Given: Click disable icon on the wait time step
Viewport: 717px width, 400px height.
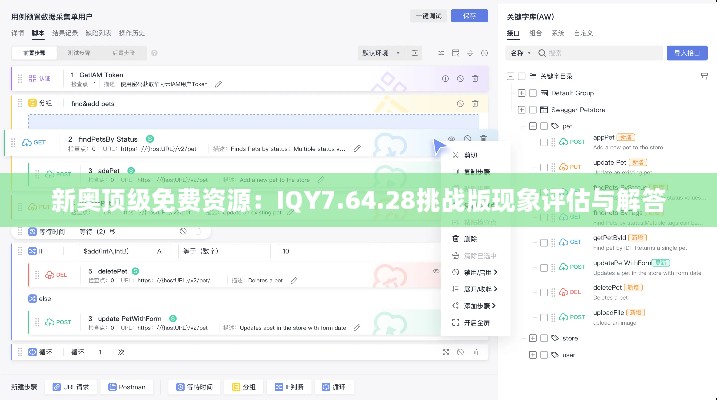Looking at the screenshot, I should pos(183,231).
